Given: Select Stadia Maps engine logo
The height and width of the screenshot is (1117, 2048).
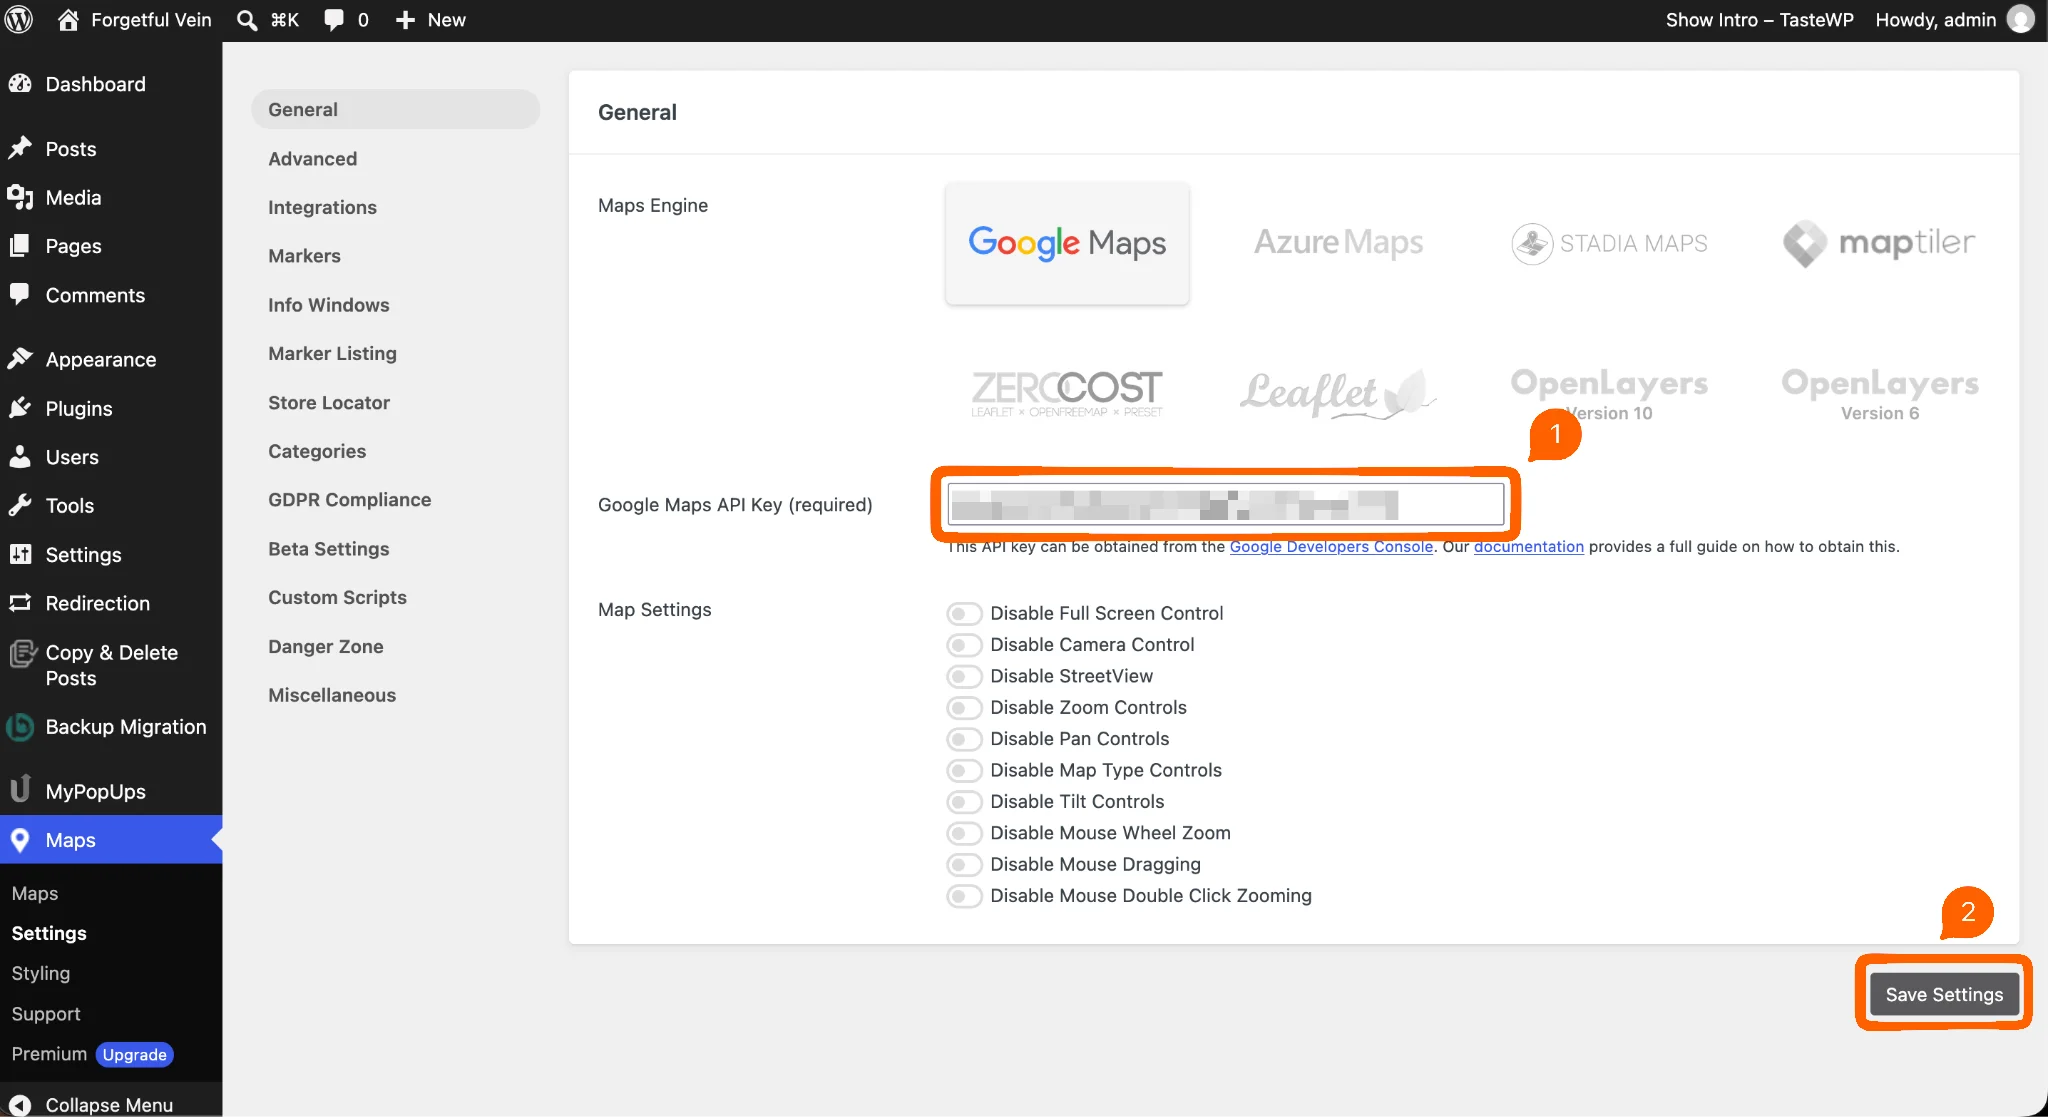Looking at the screenshot, I should (x=1609, y=243).
